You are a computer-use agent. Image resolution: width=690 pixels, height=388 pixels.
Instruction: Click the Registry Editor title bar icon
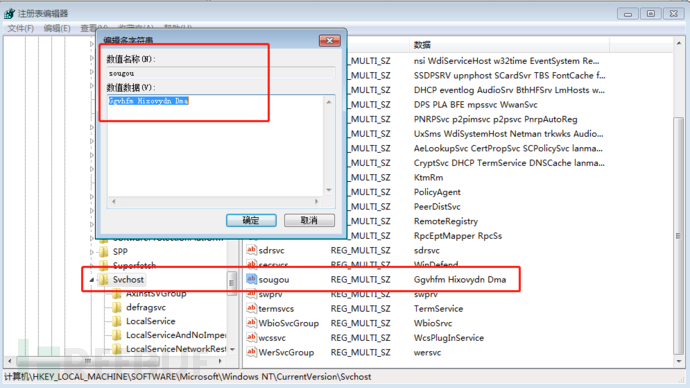(10, 14)
